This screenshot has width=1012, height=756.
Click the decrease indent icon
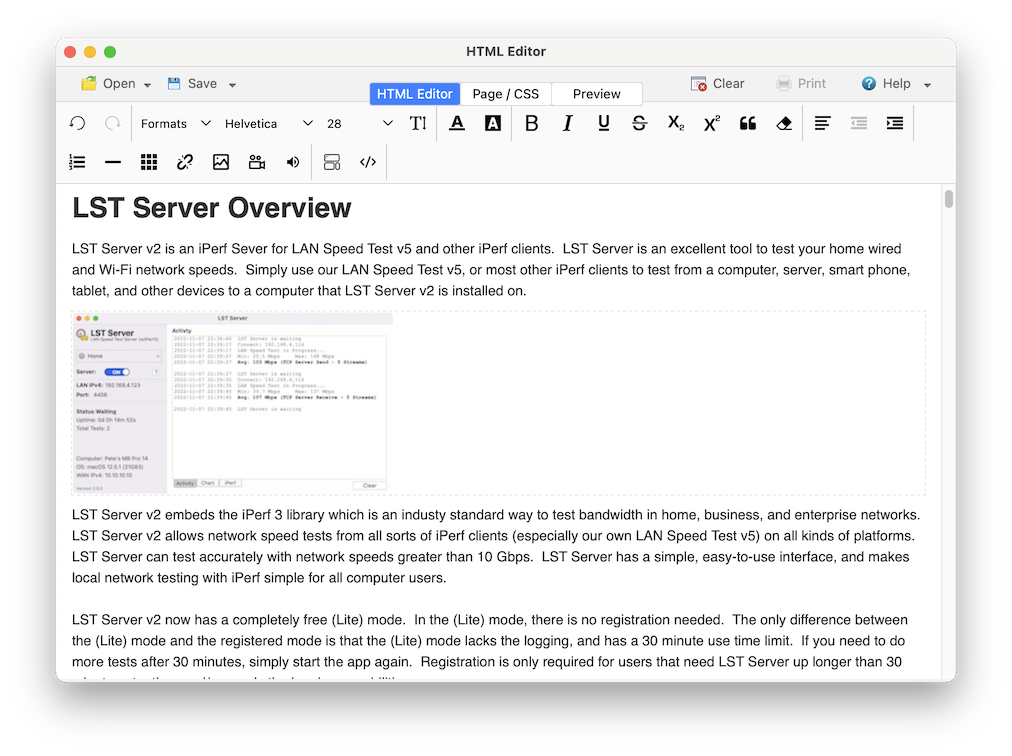(x=858, y=123)
